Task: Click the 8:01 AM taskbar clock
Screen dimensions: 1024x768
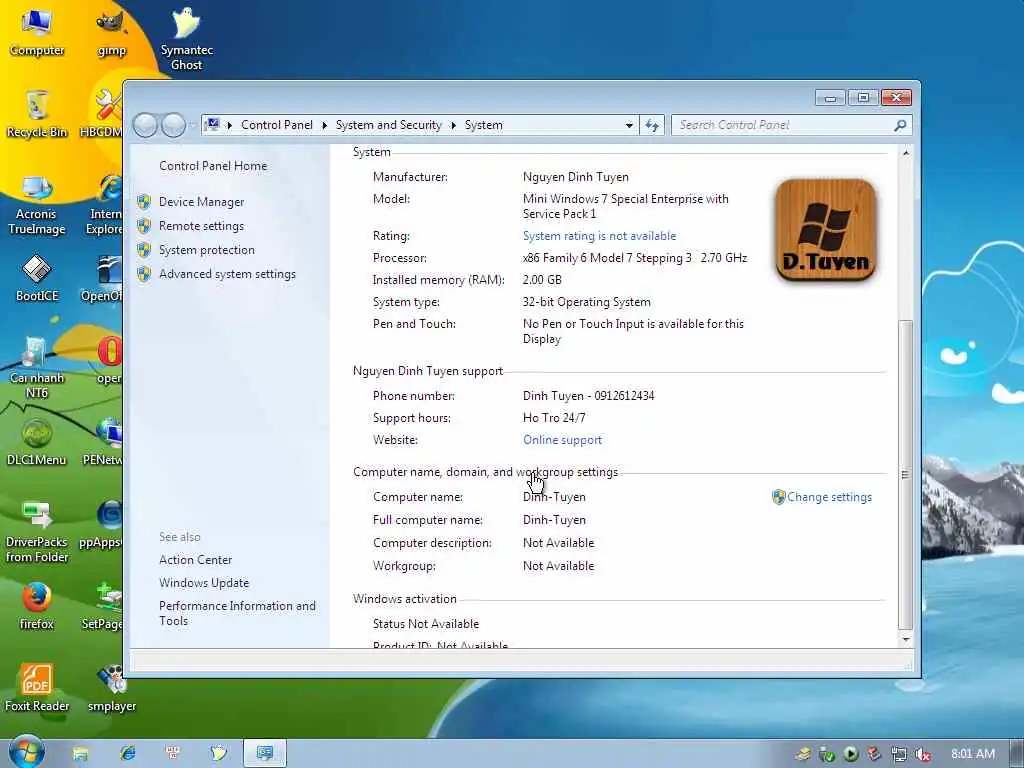Action: [972, 754]
